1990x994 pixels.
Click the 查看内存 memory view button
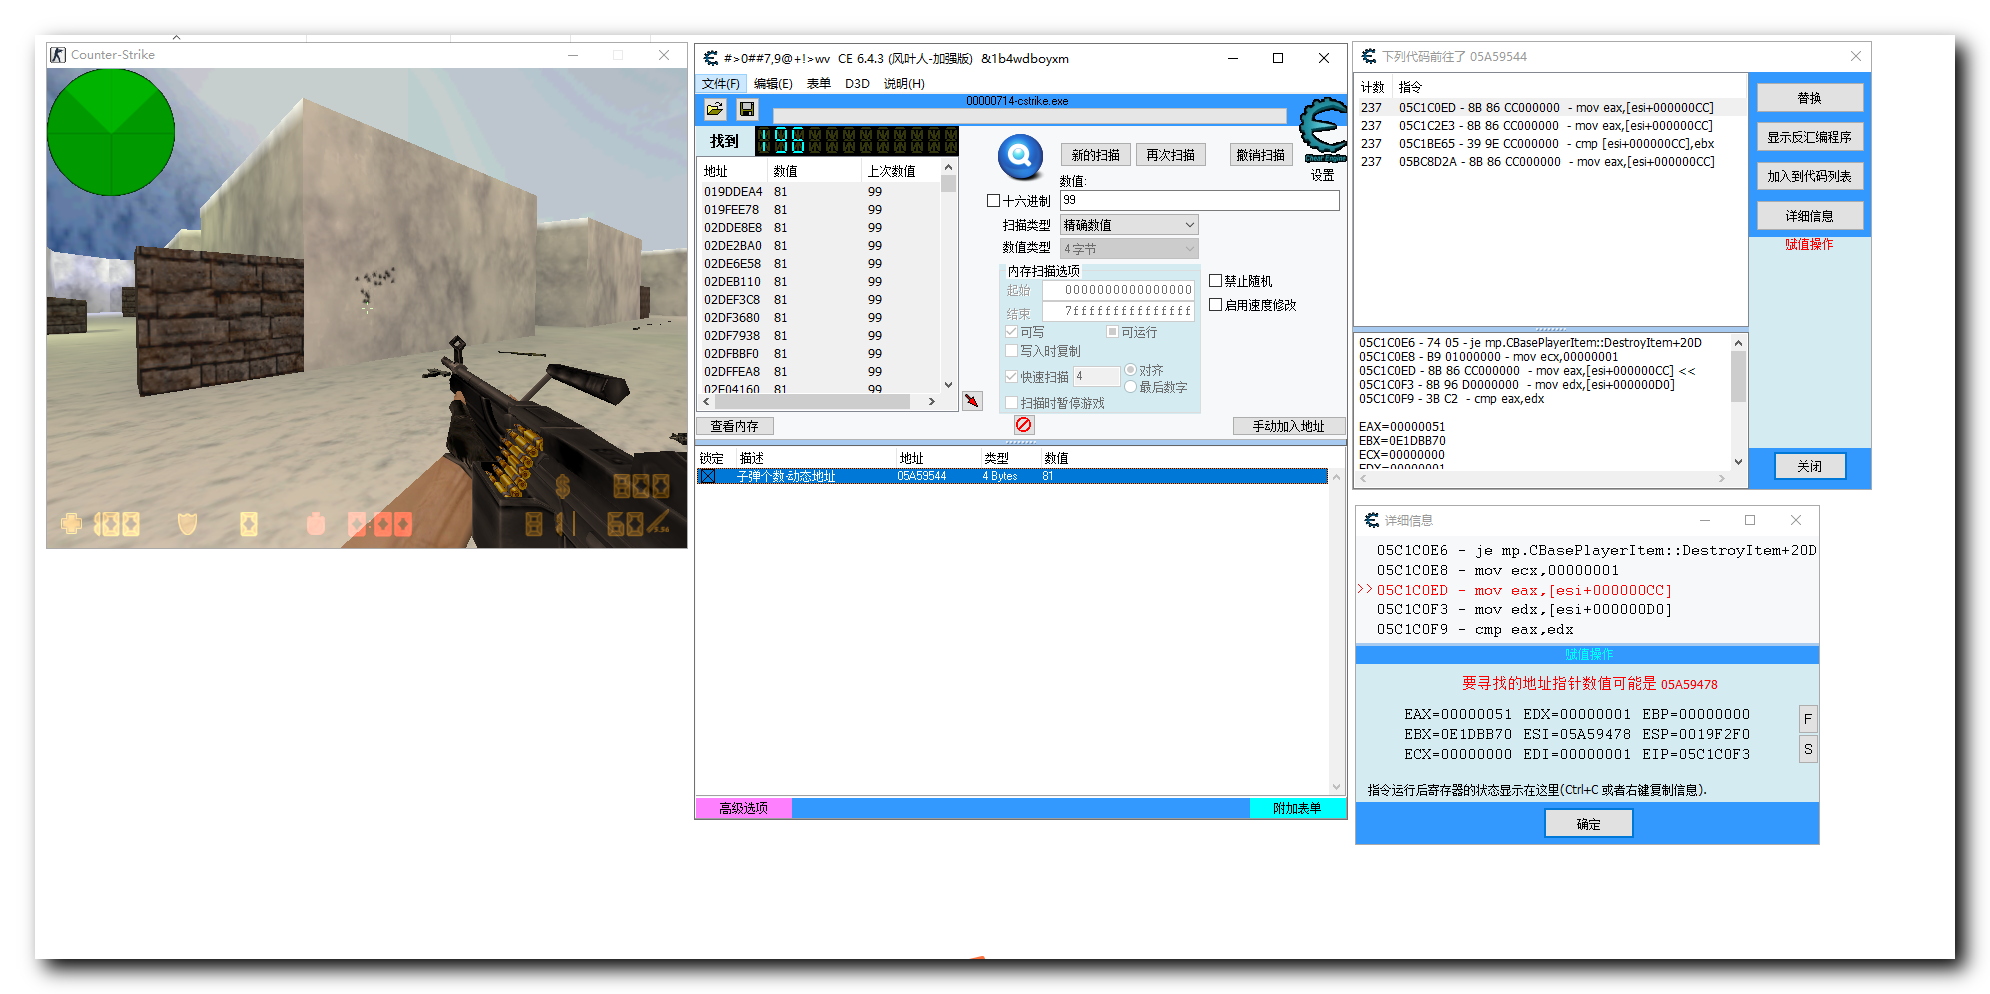[735, 426]
